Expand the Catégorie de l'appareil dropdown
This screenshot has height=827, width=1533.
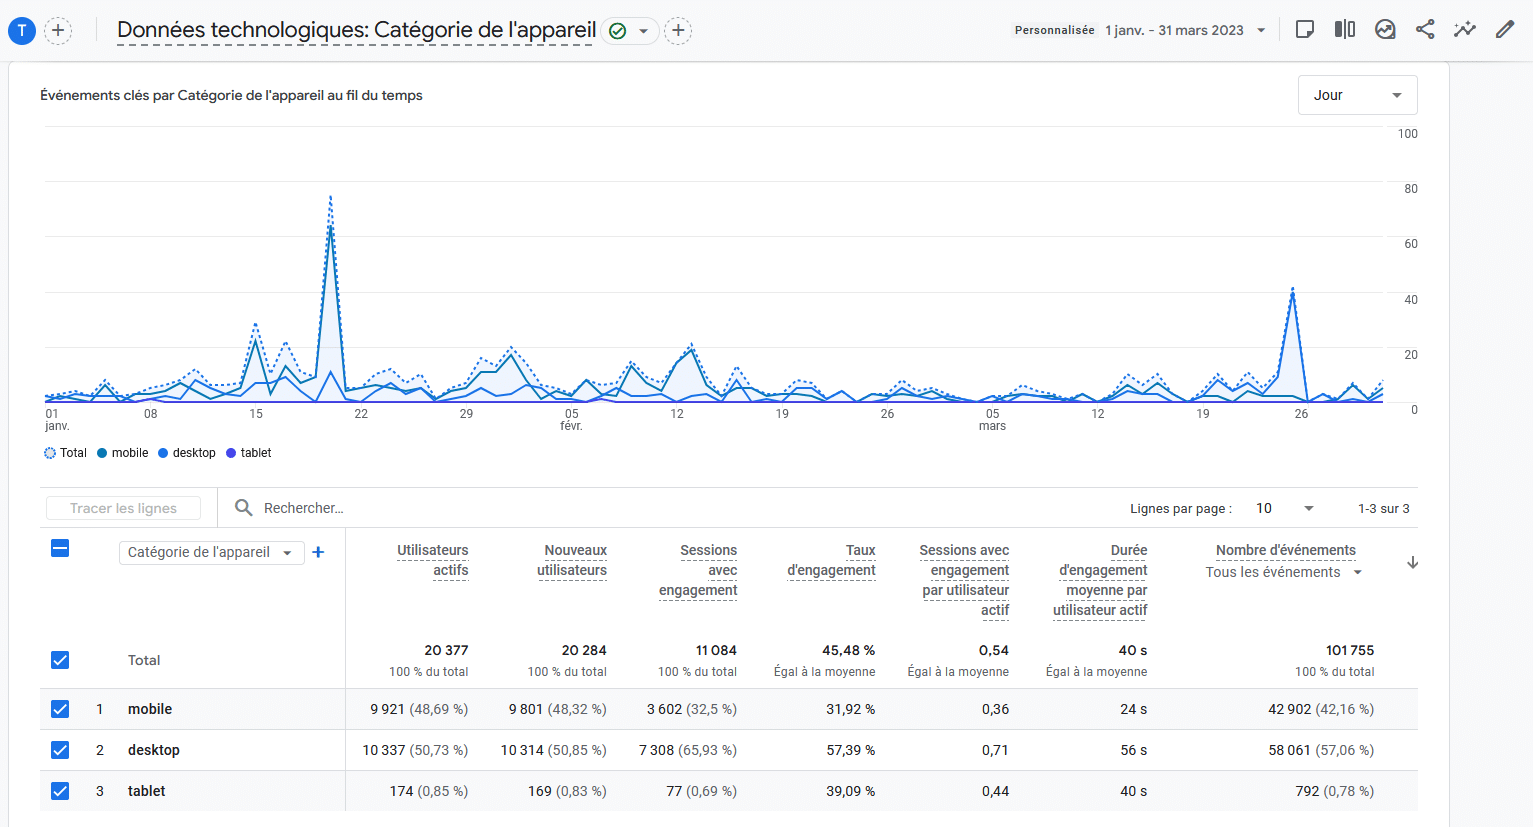[x=211, y=552]
